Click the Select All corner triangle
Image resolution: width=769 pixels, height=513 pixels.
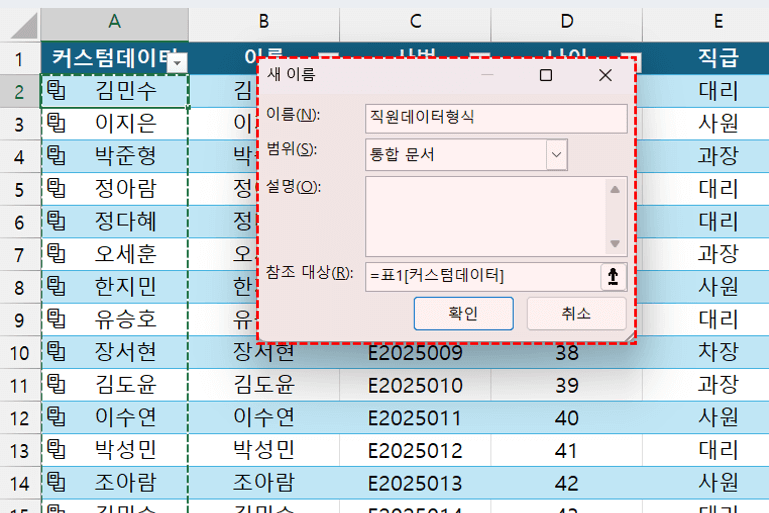point(25,26)
